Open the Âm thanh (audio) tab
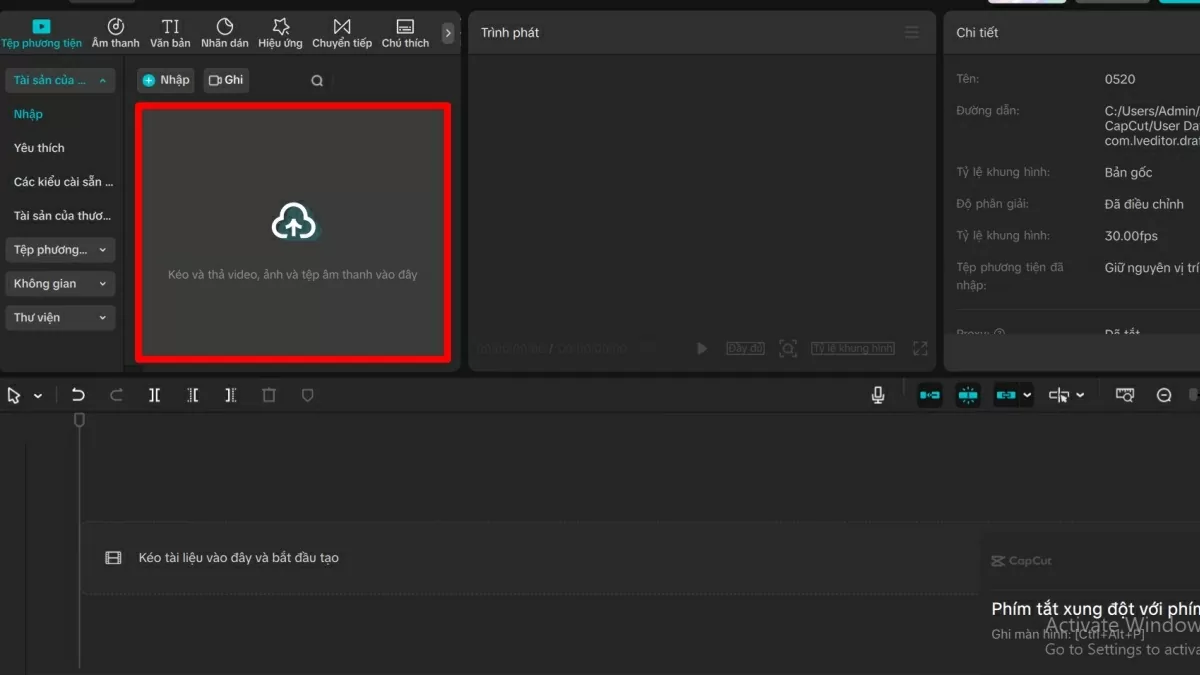Screen dimensions: 1200x675 click(115, 32)
